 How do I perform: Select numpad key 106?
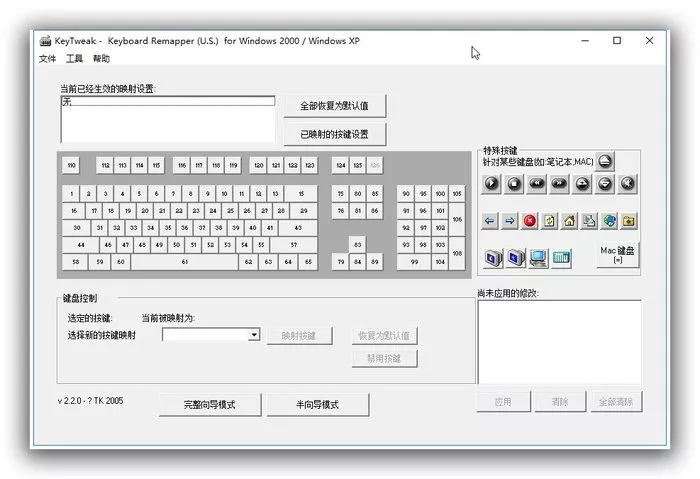point(457,219)
